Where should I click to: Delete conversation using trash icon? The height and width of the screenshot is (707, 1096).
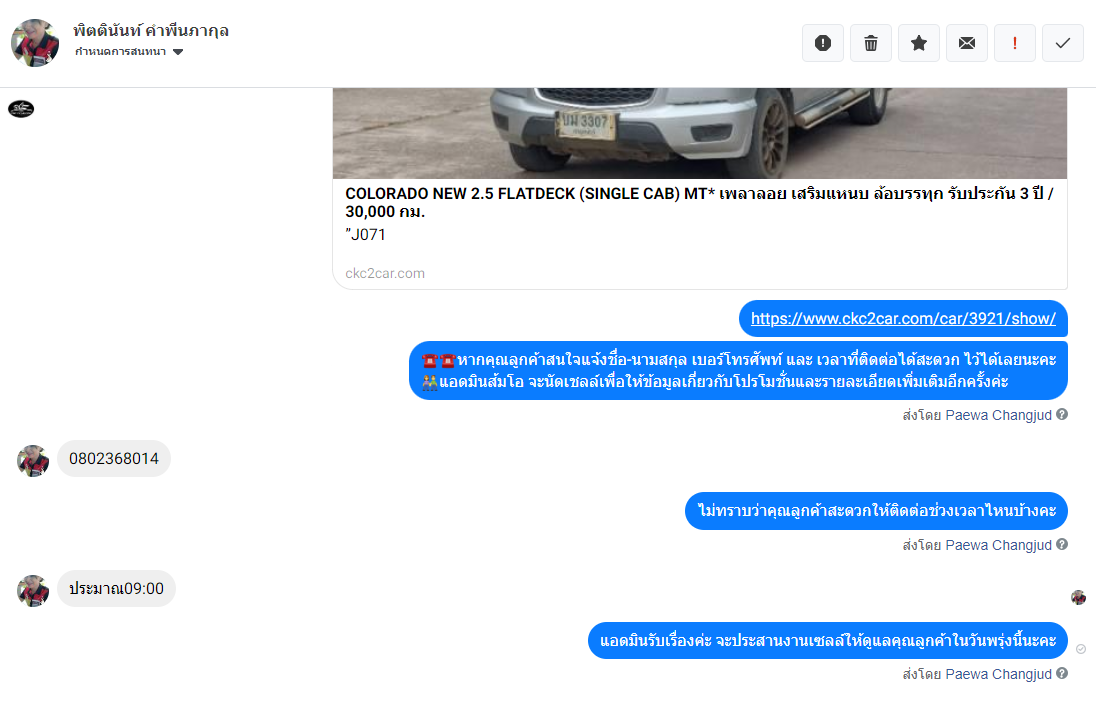click(x=871, y=43)
